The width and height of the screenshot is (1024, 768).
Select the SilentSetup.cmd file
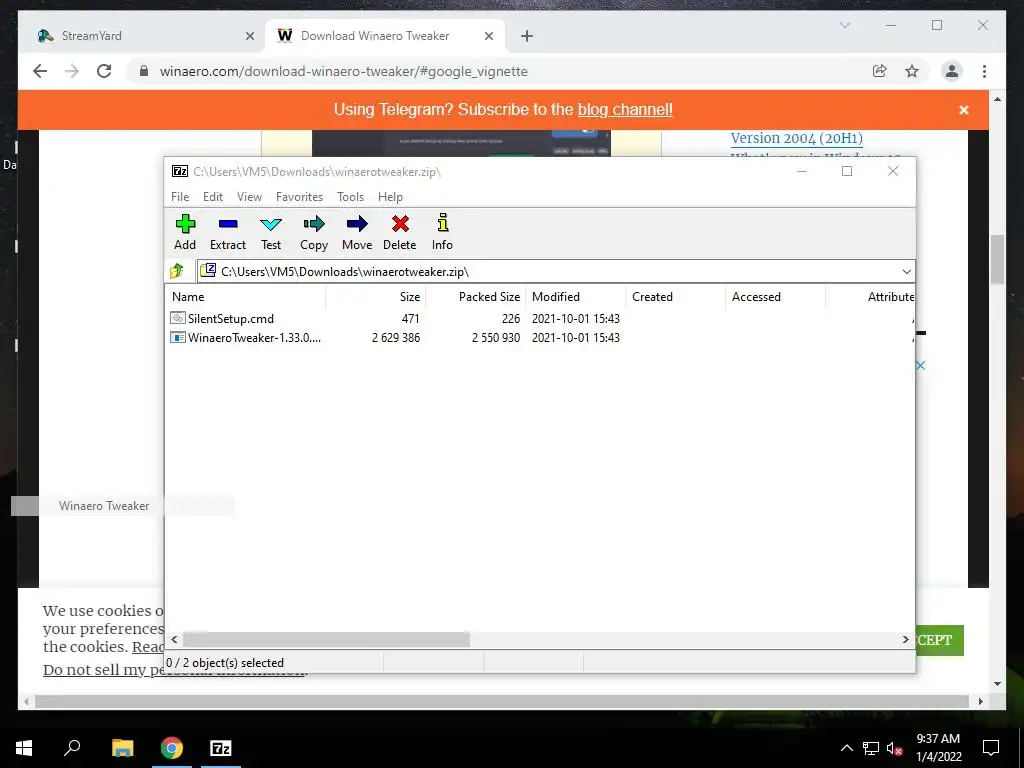[x=231, y=319]
